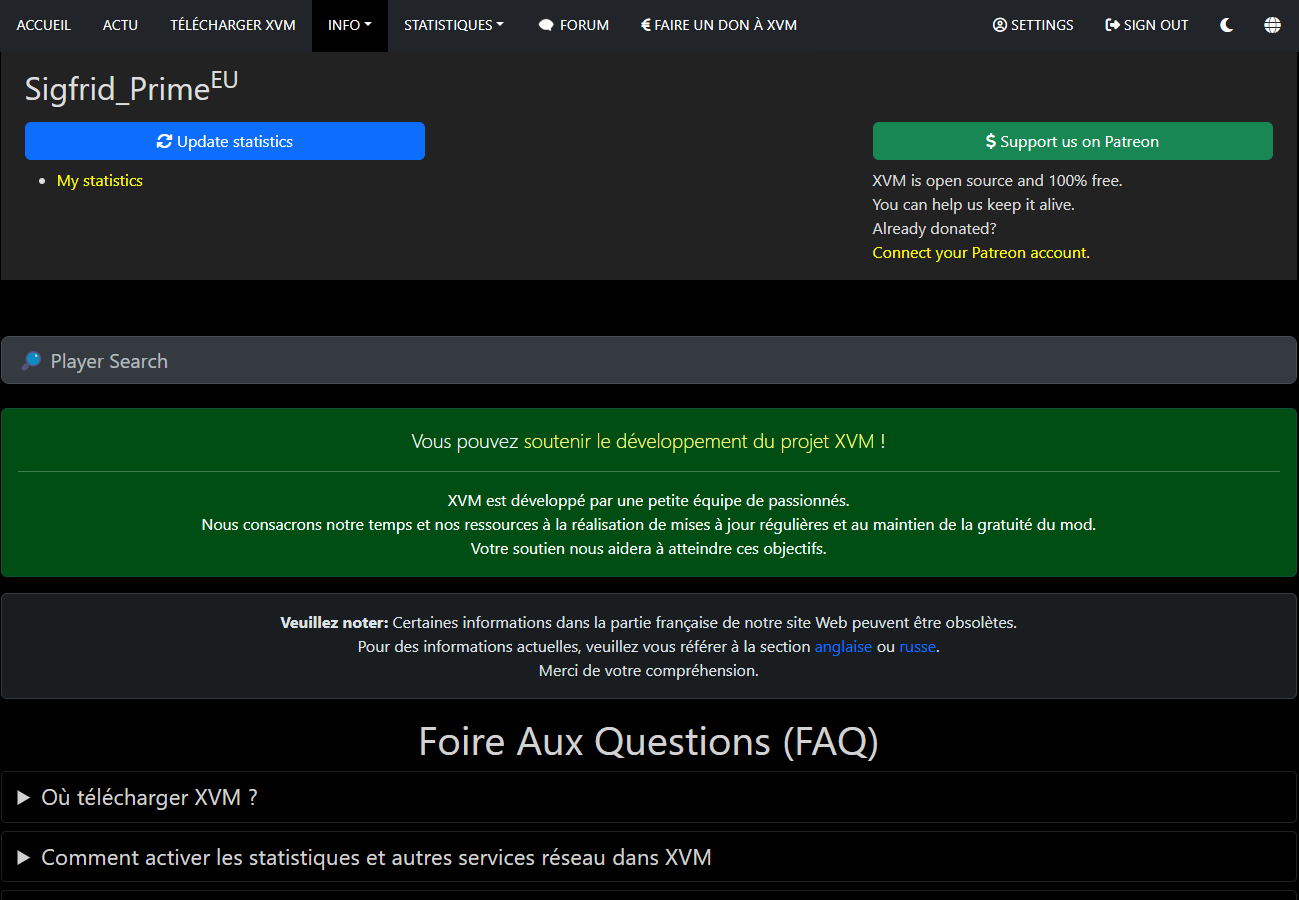Open the language globe icon
This screenshot has height=900, width=1299.
pos(1272,24)
